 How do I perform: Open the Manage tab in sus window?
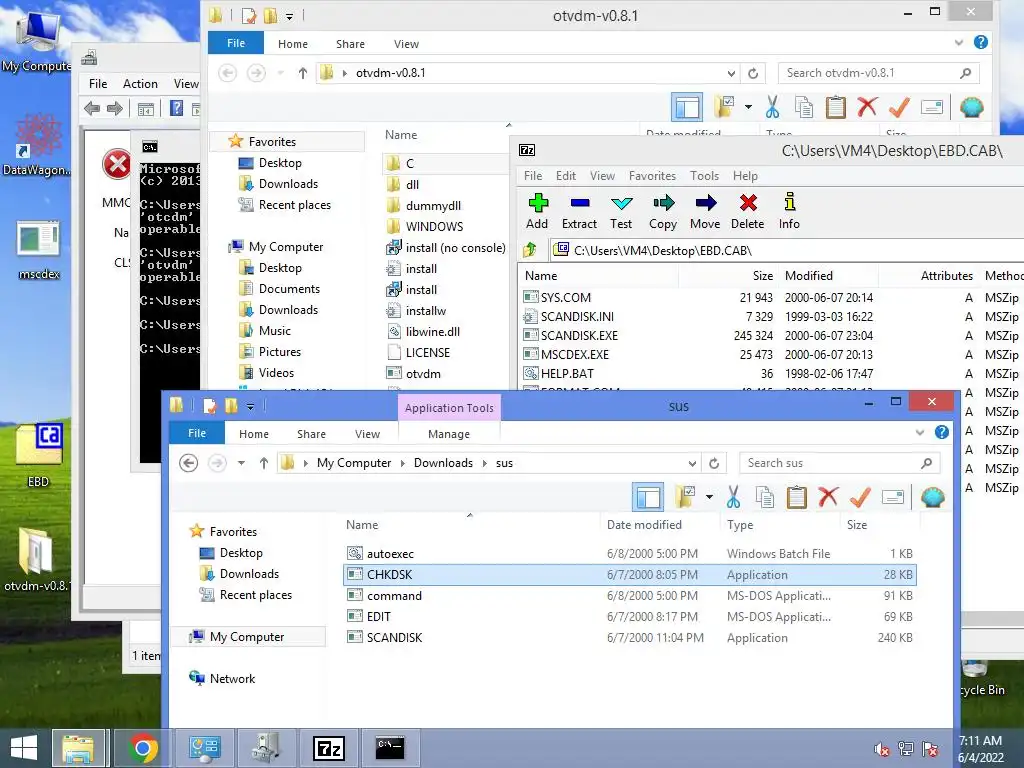(449, 434)
